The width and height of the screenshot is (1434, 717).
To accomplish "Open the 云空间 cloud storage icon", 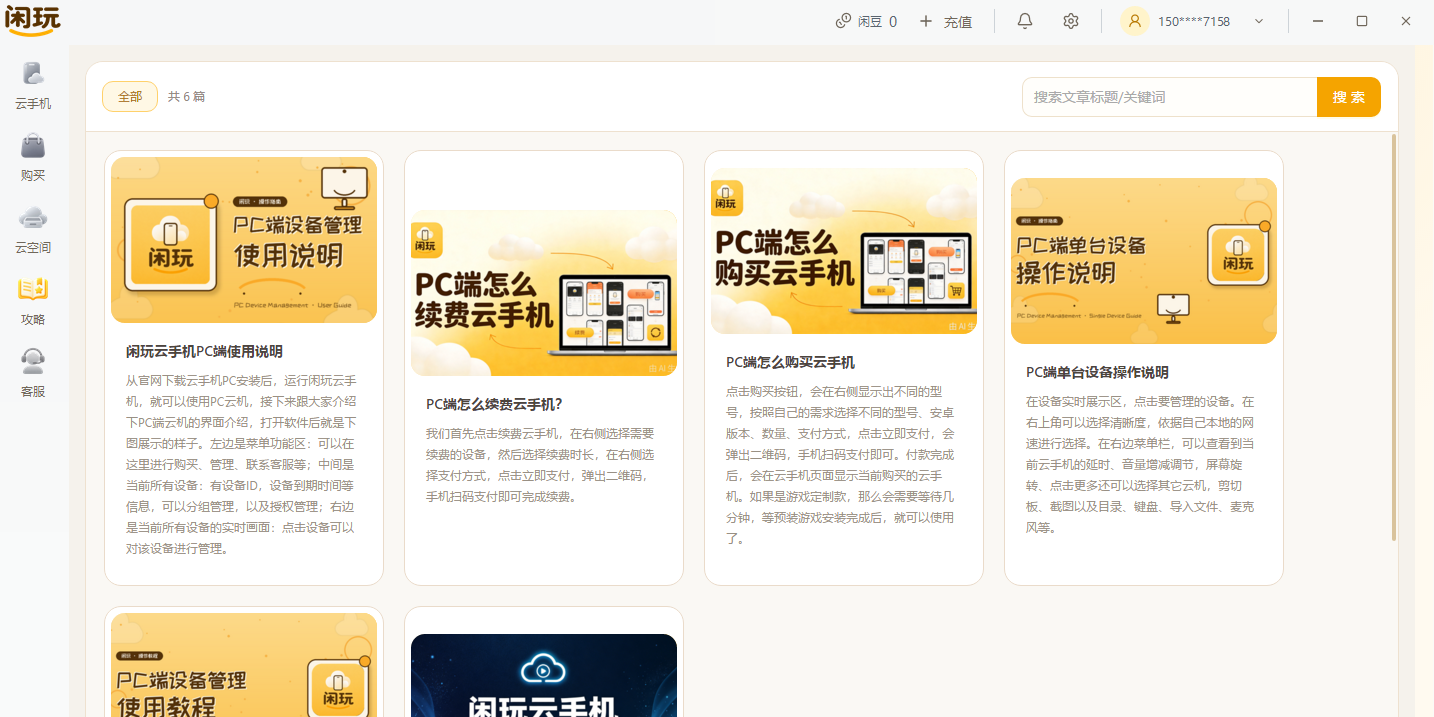I will point(33,218).
